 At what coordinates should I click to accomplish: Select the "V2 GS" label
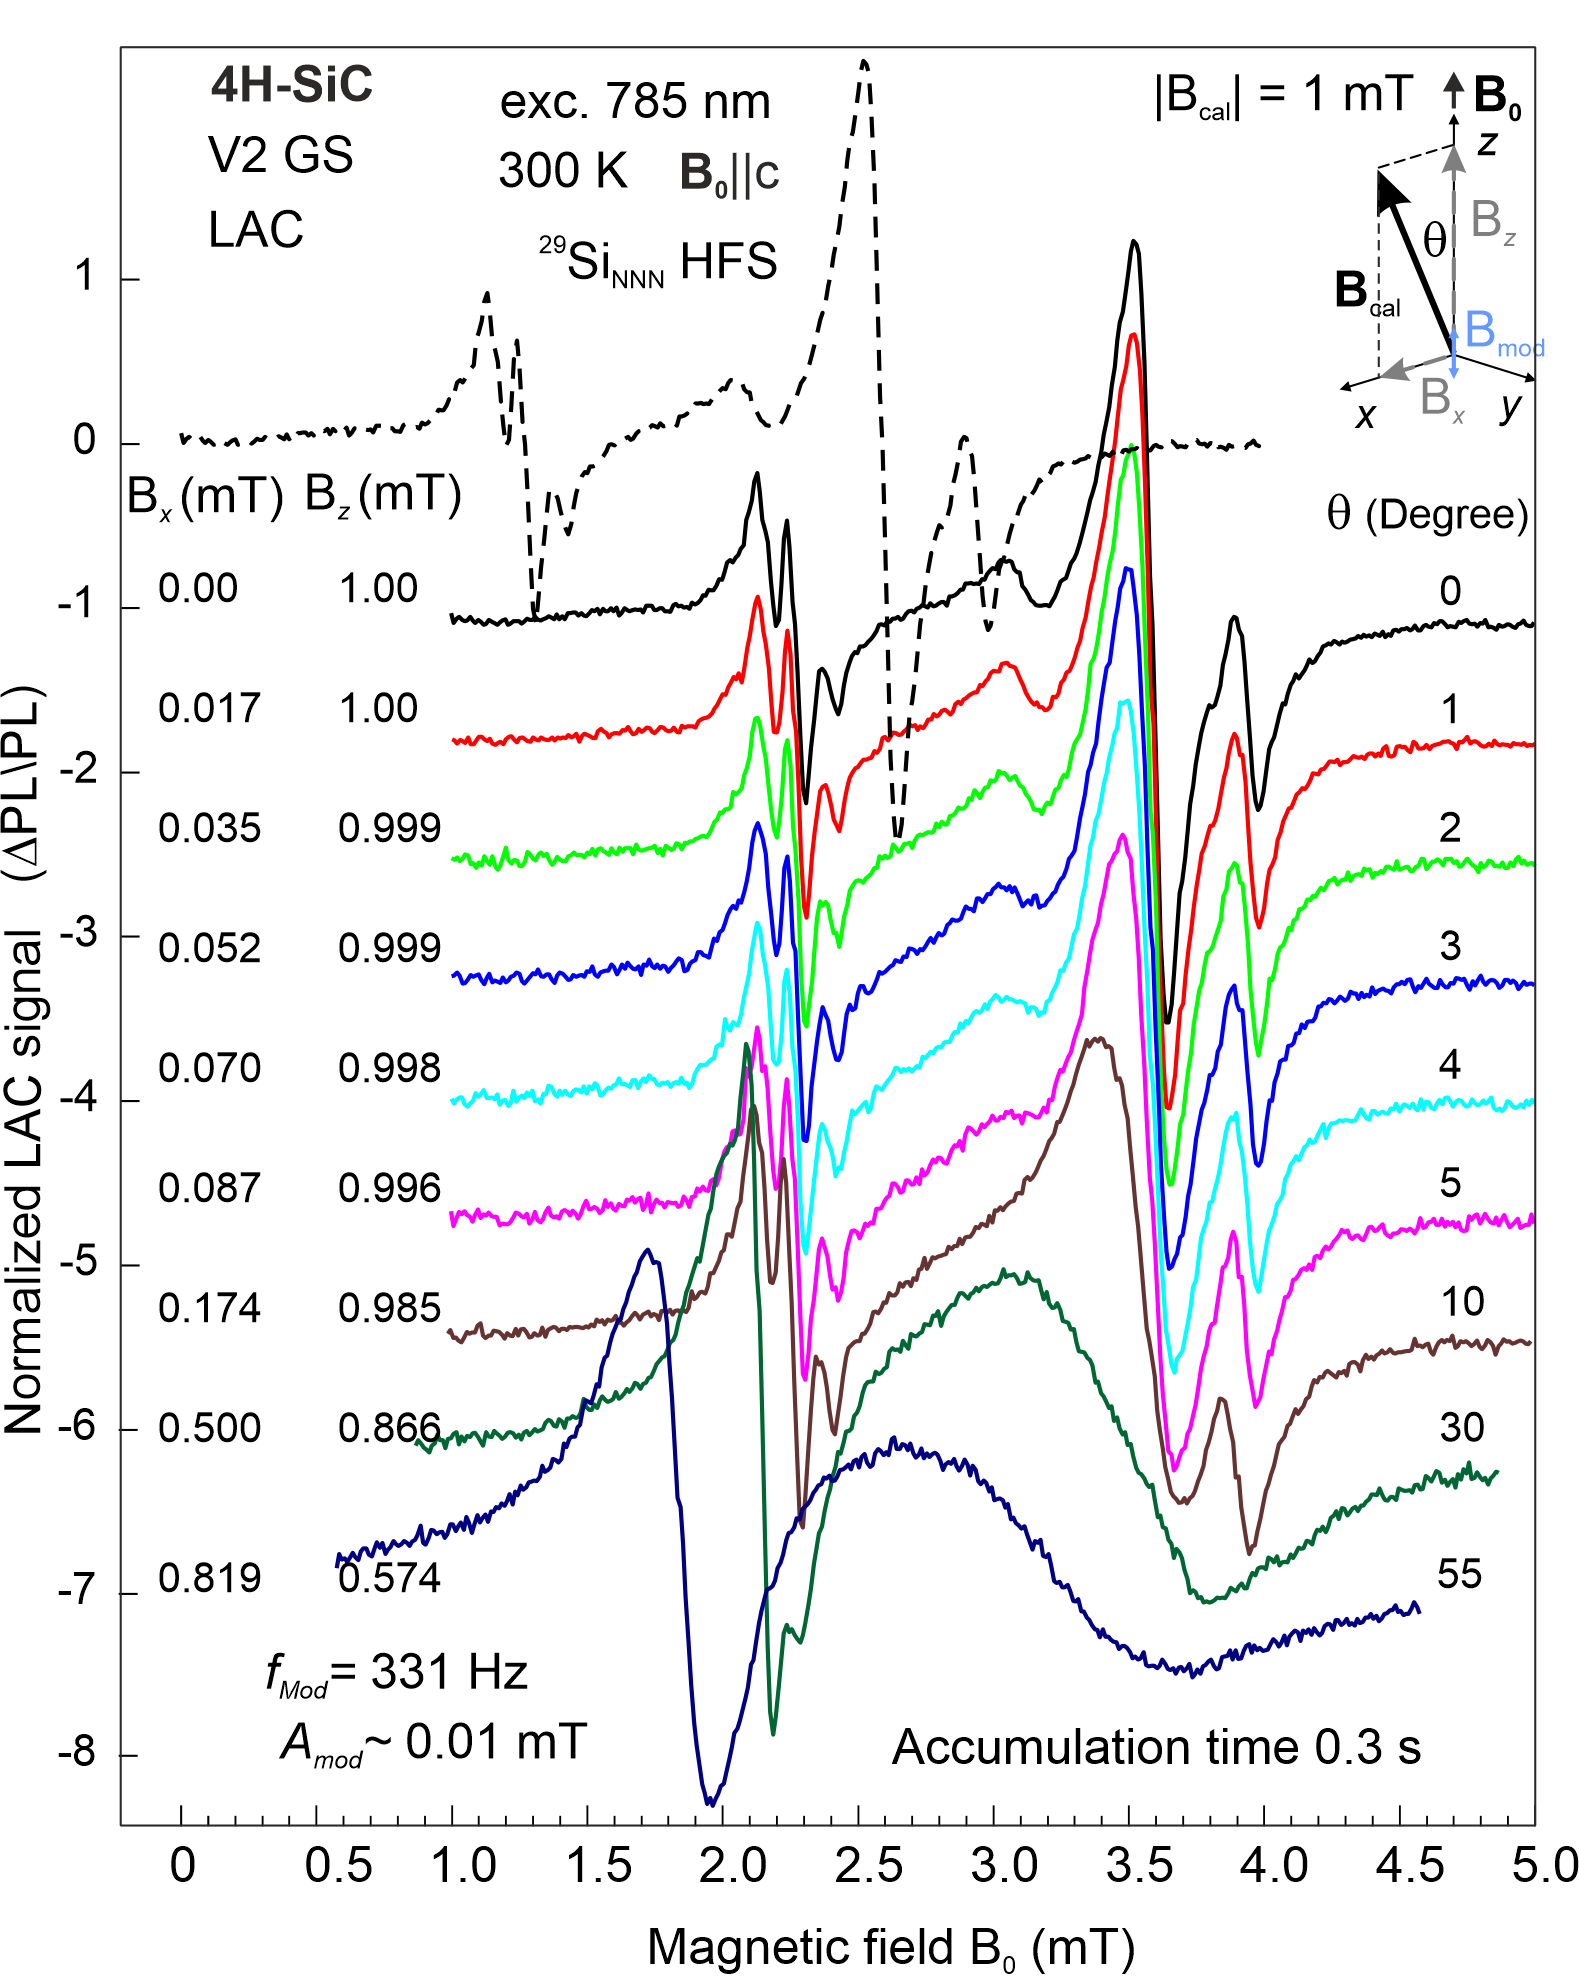tap(280, 156)
